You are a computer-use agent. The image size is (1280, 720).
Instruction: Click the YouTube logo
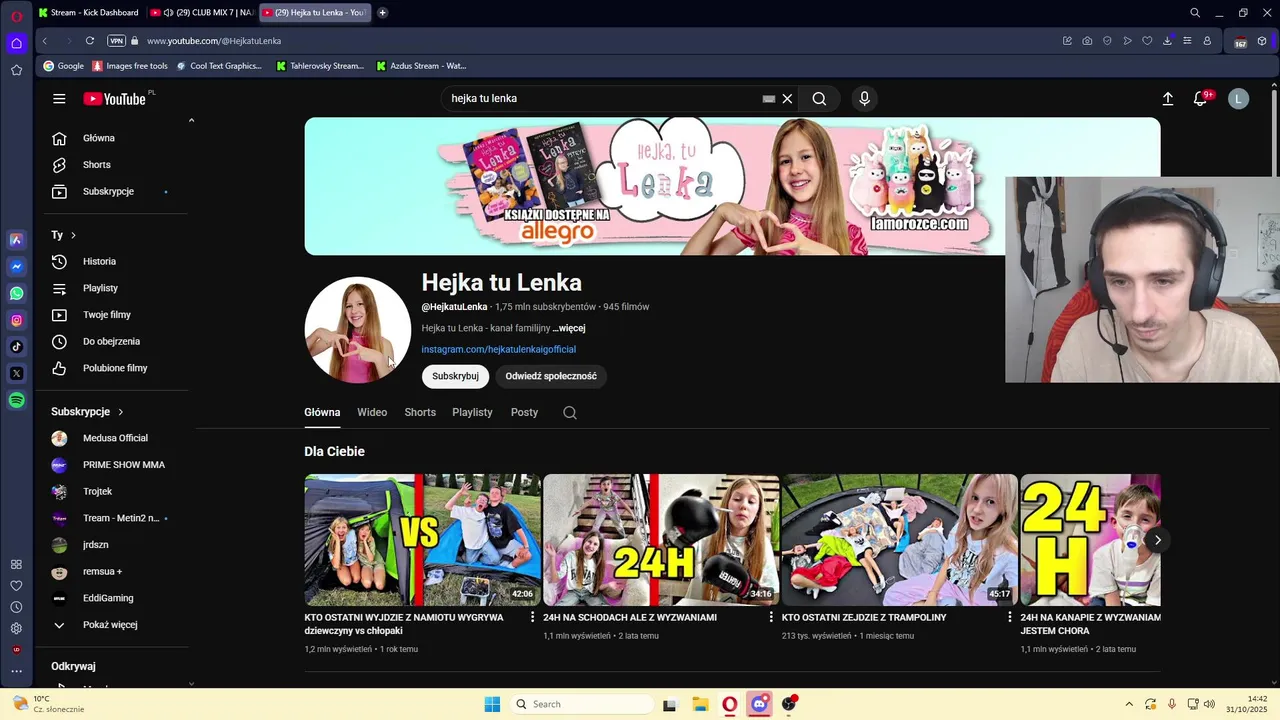tap(114, 98)
